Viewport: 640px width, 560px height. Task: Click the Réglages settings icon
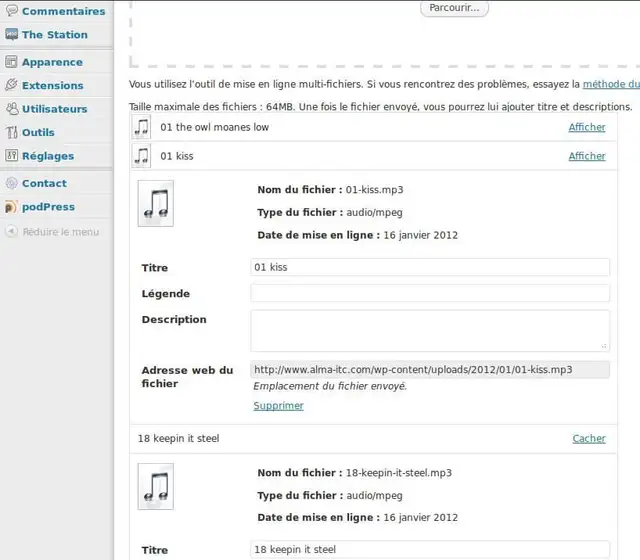click(11, 156)
